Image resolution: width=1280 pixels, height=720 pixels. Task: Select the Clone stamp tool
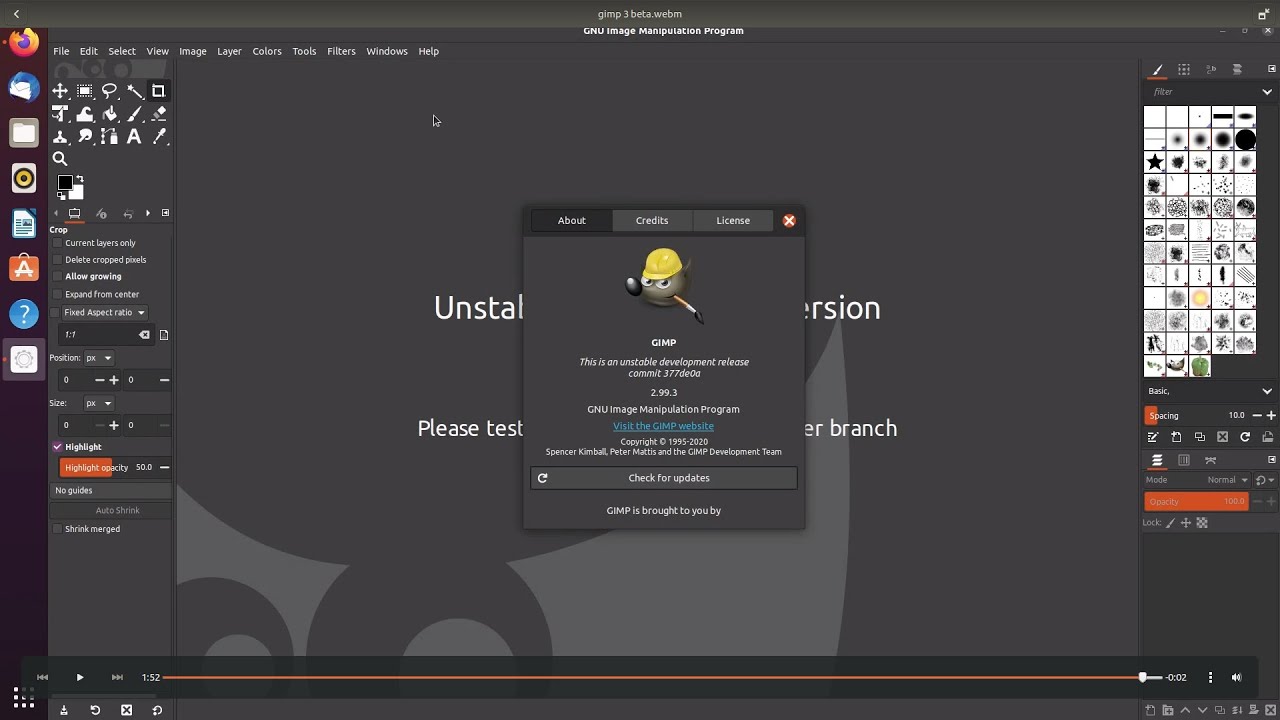point(60,137)
